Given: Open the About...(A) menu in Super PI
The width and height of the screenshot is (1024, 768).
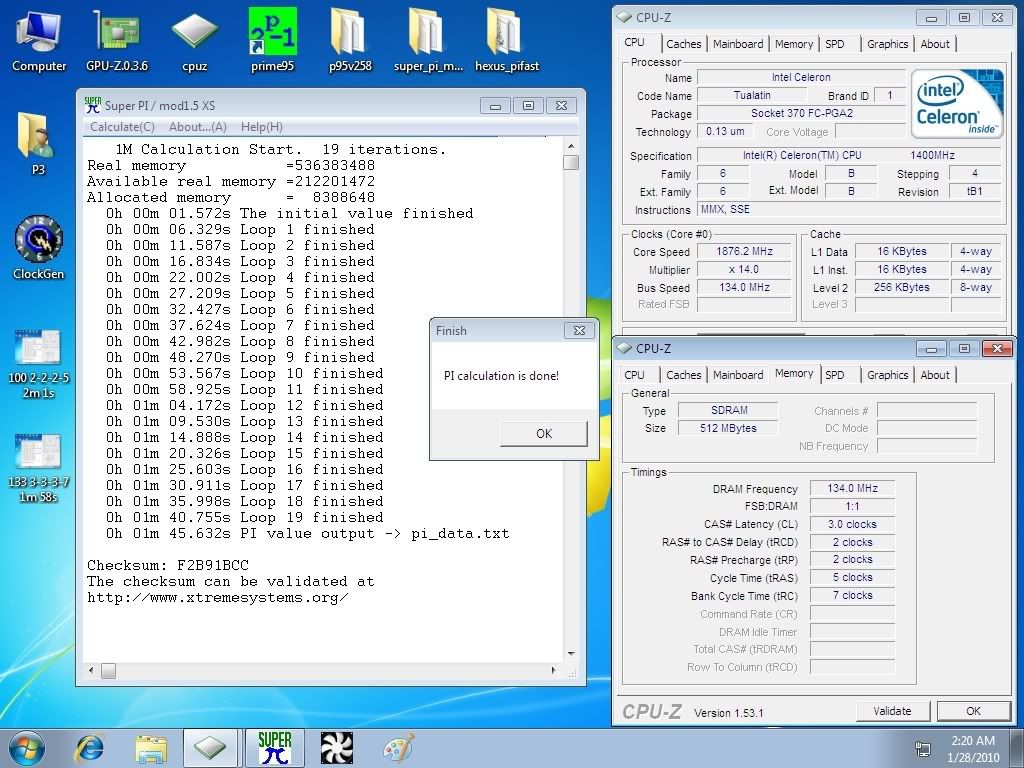Looking at the screenshot, I should point(198,127).
